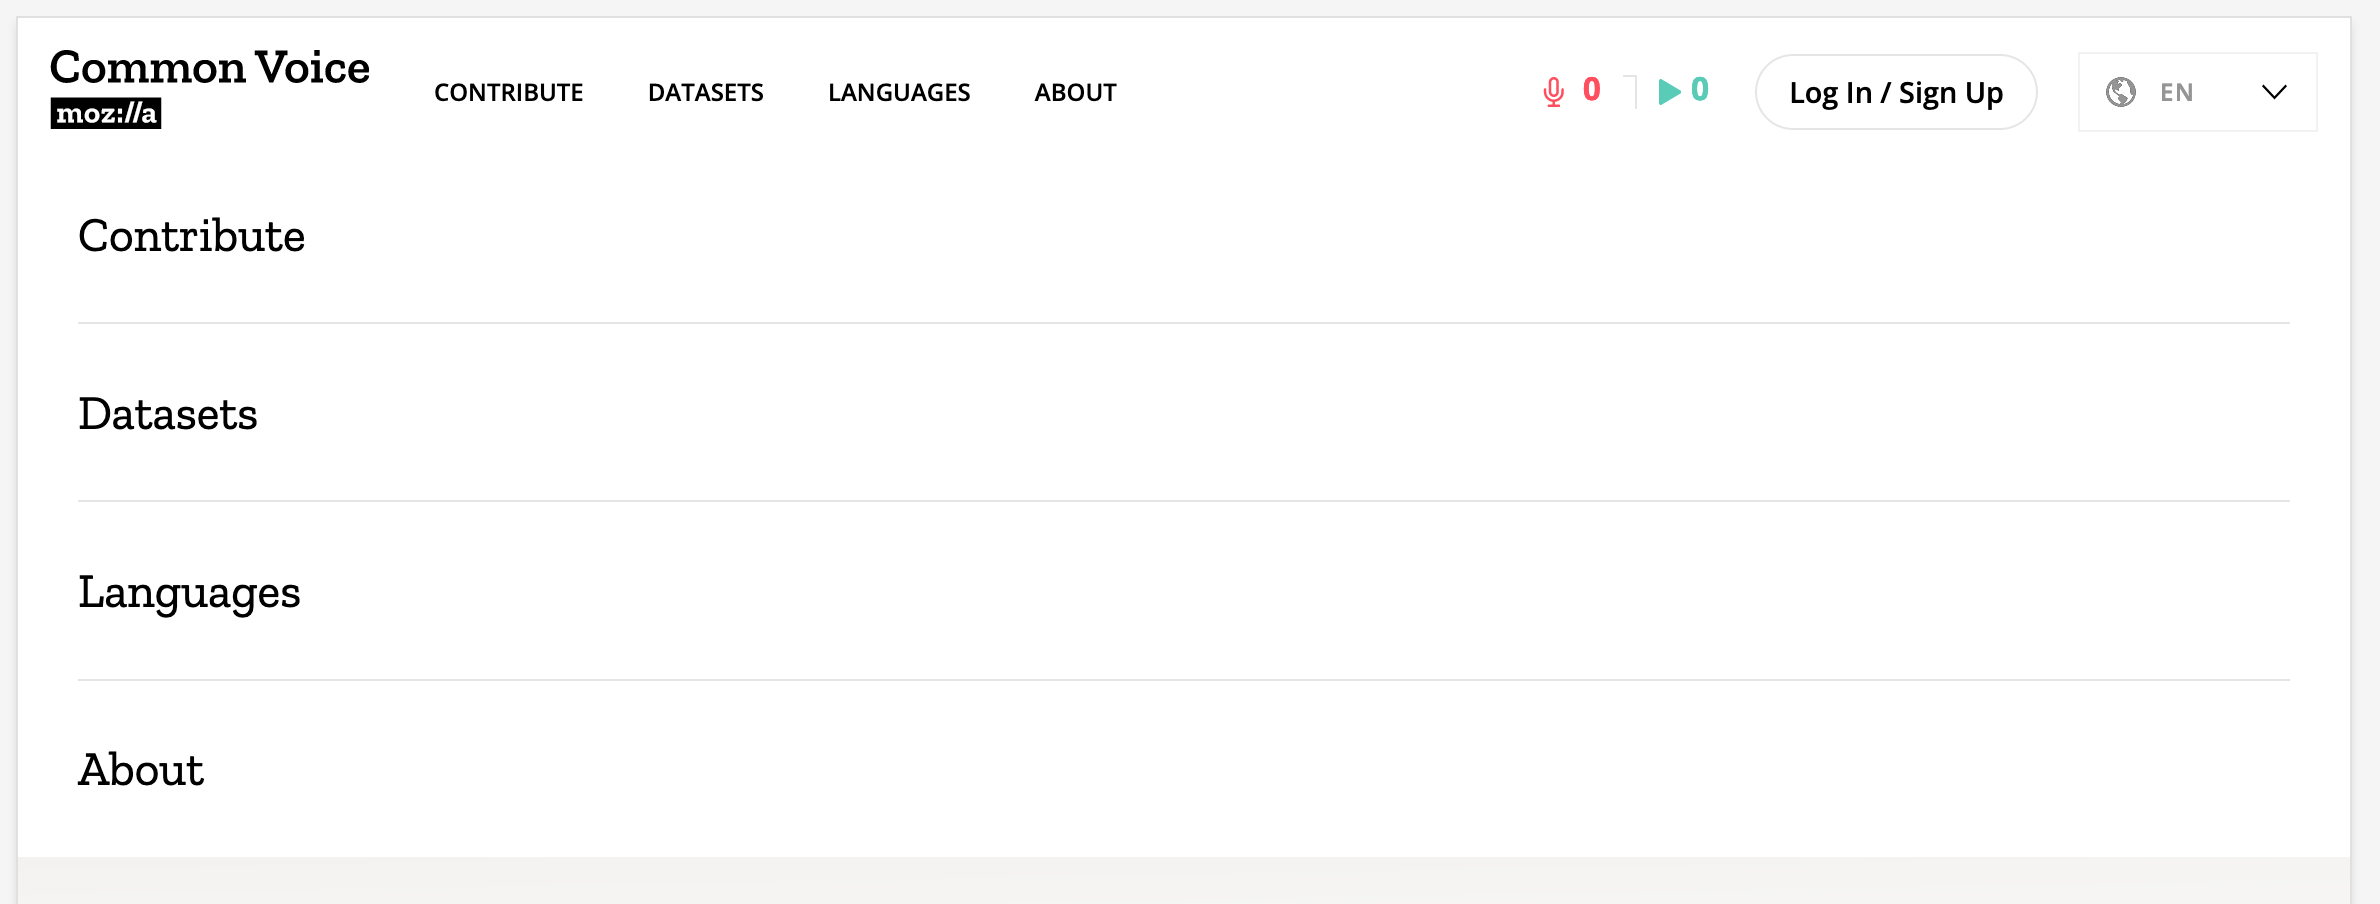Select the LANGUAGES navigation entry
This screenshot has height=904, width=2380.
pos(898,92)
